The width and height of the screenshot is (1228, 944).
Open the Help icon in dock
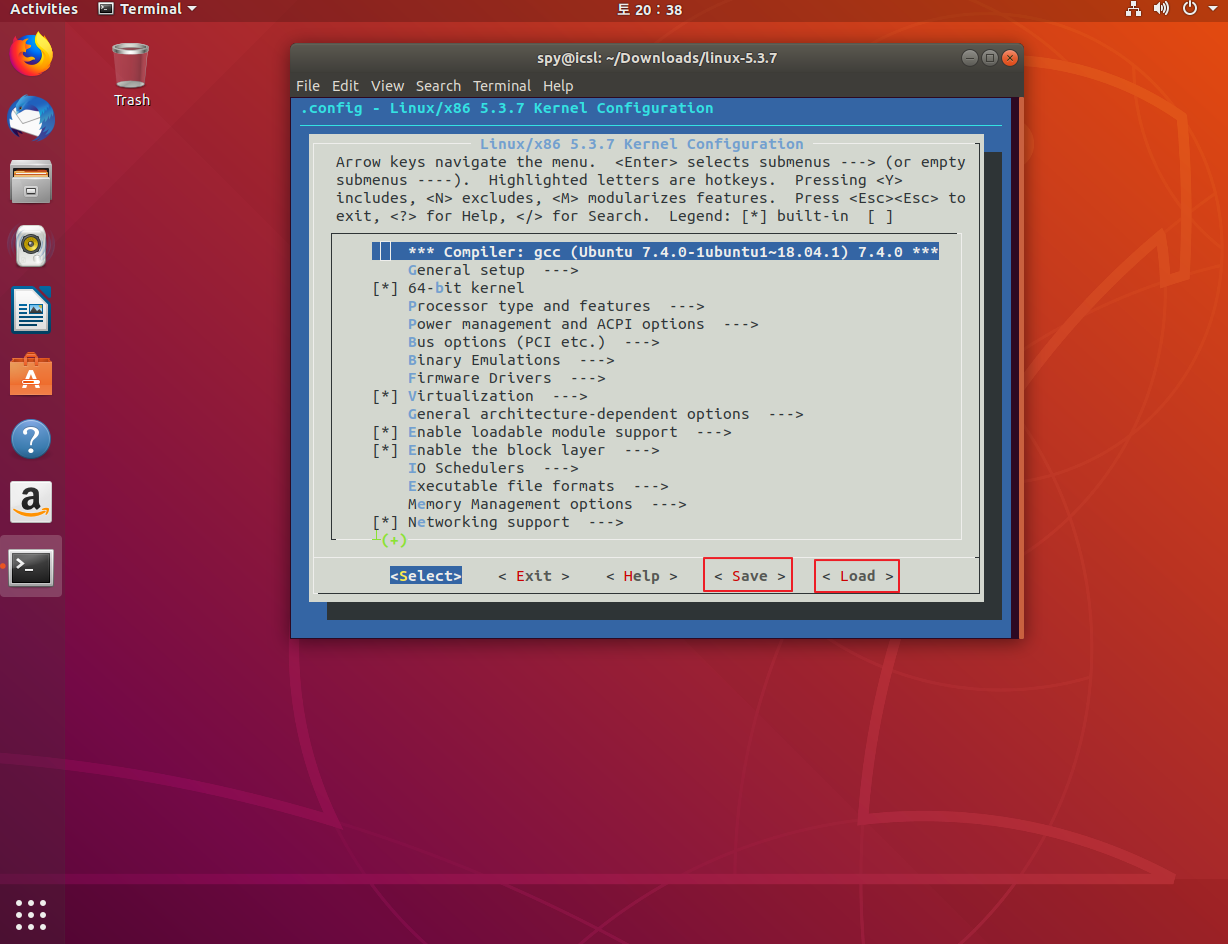(x=31, y=439)
